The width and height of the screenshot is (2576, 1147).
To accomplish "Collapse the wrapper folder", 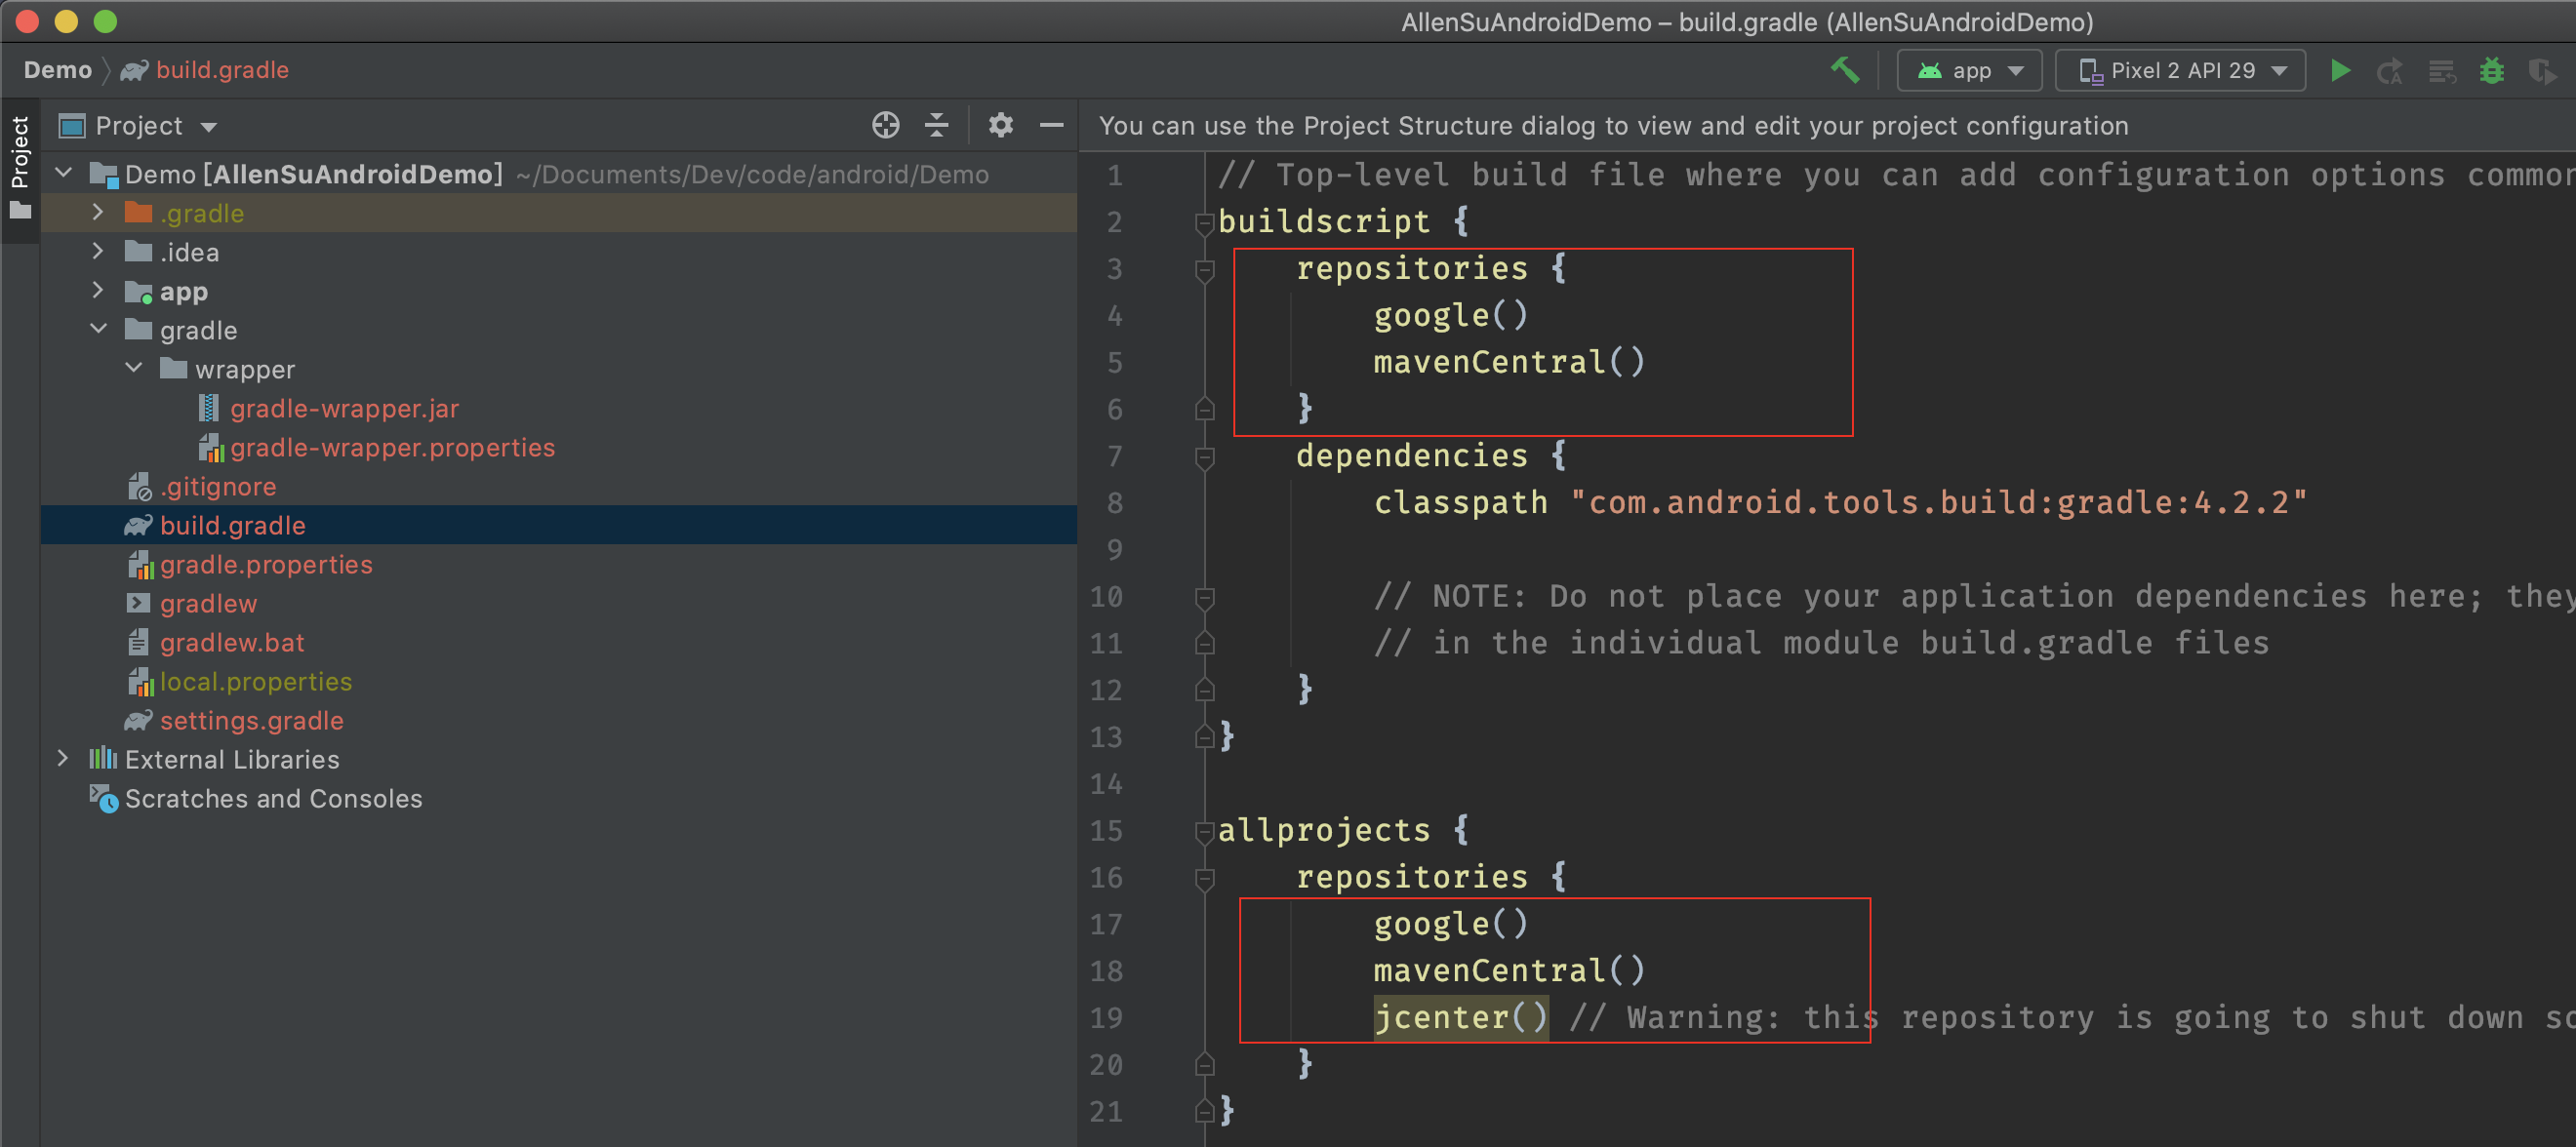I will tap(133, 369).
